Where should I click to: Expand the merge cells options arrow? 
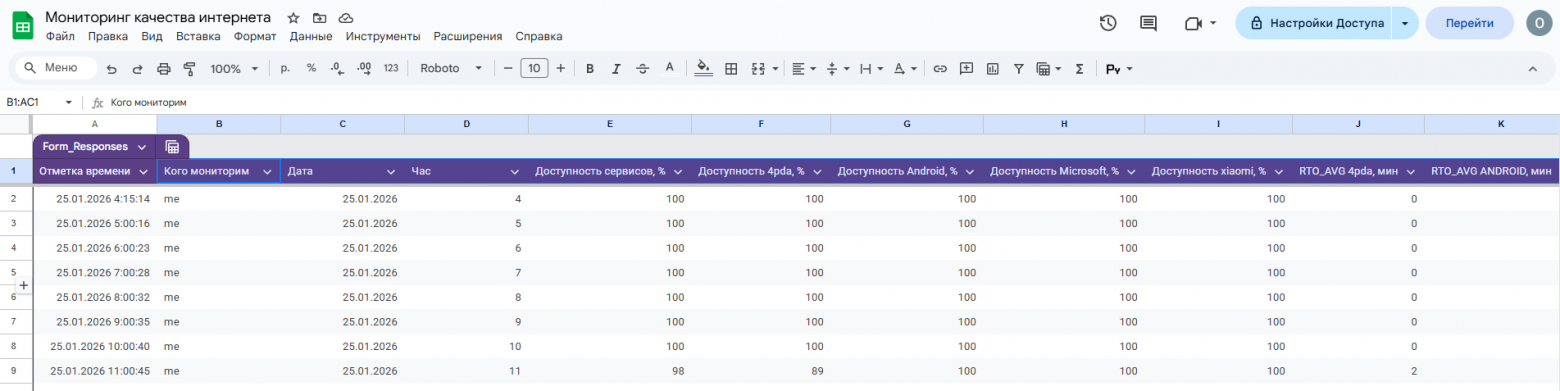[774, 69]
